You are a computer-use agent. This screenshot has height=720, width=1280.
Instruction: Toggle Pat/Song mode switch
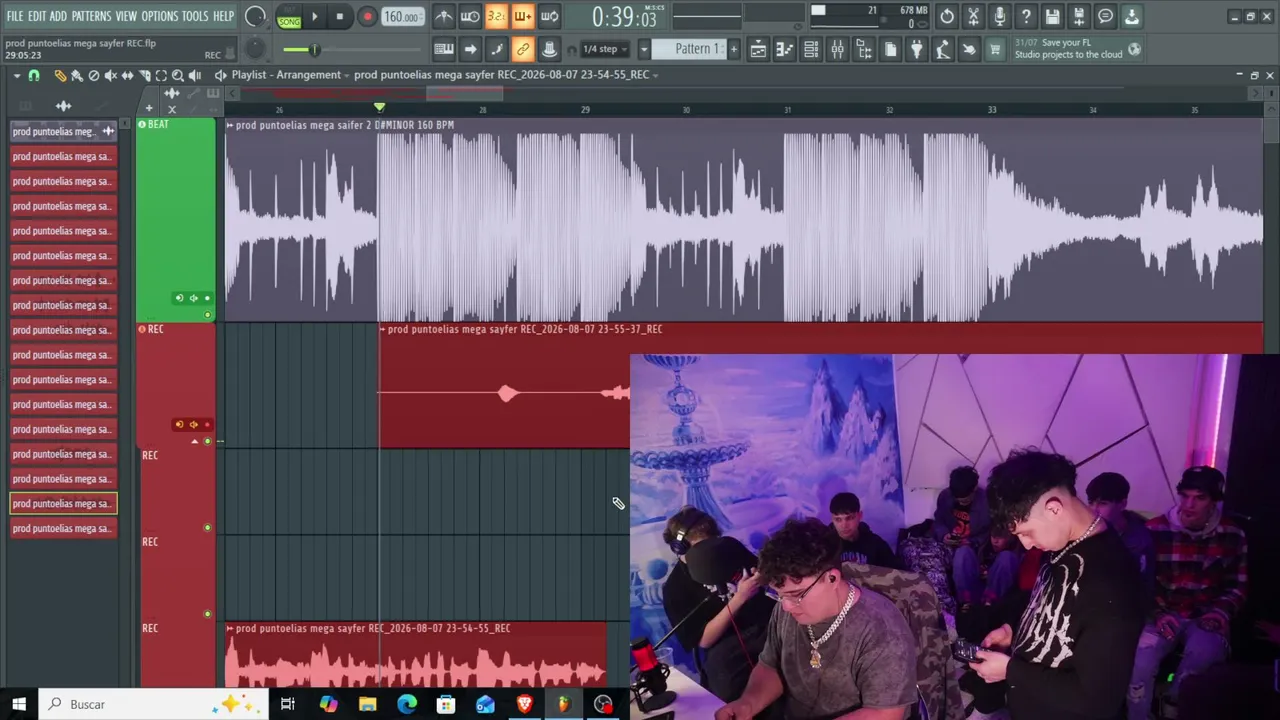[289, 17]
